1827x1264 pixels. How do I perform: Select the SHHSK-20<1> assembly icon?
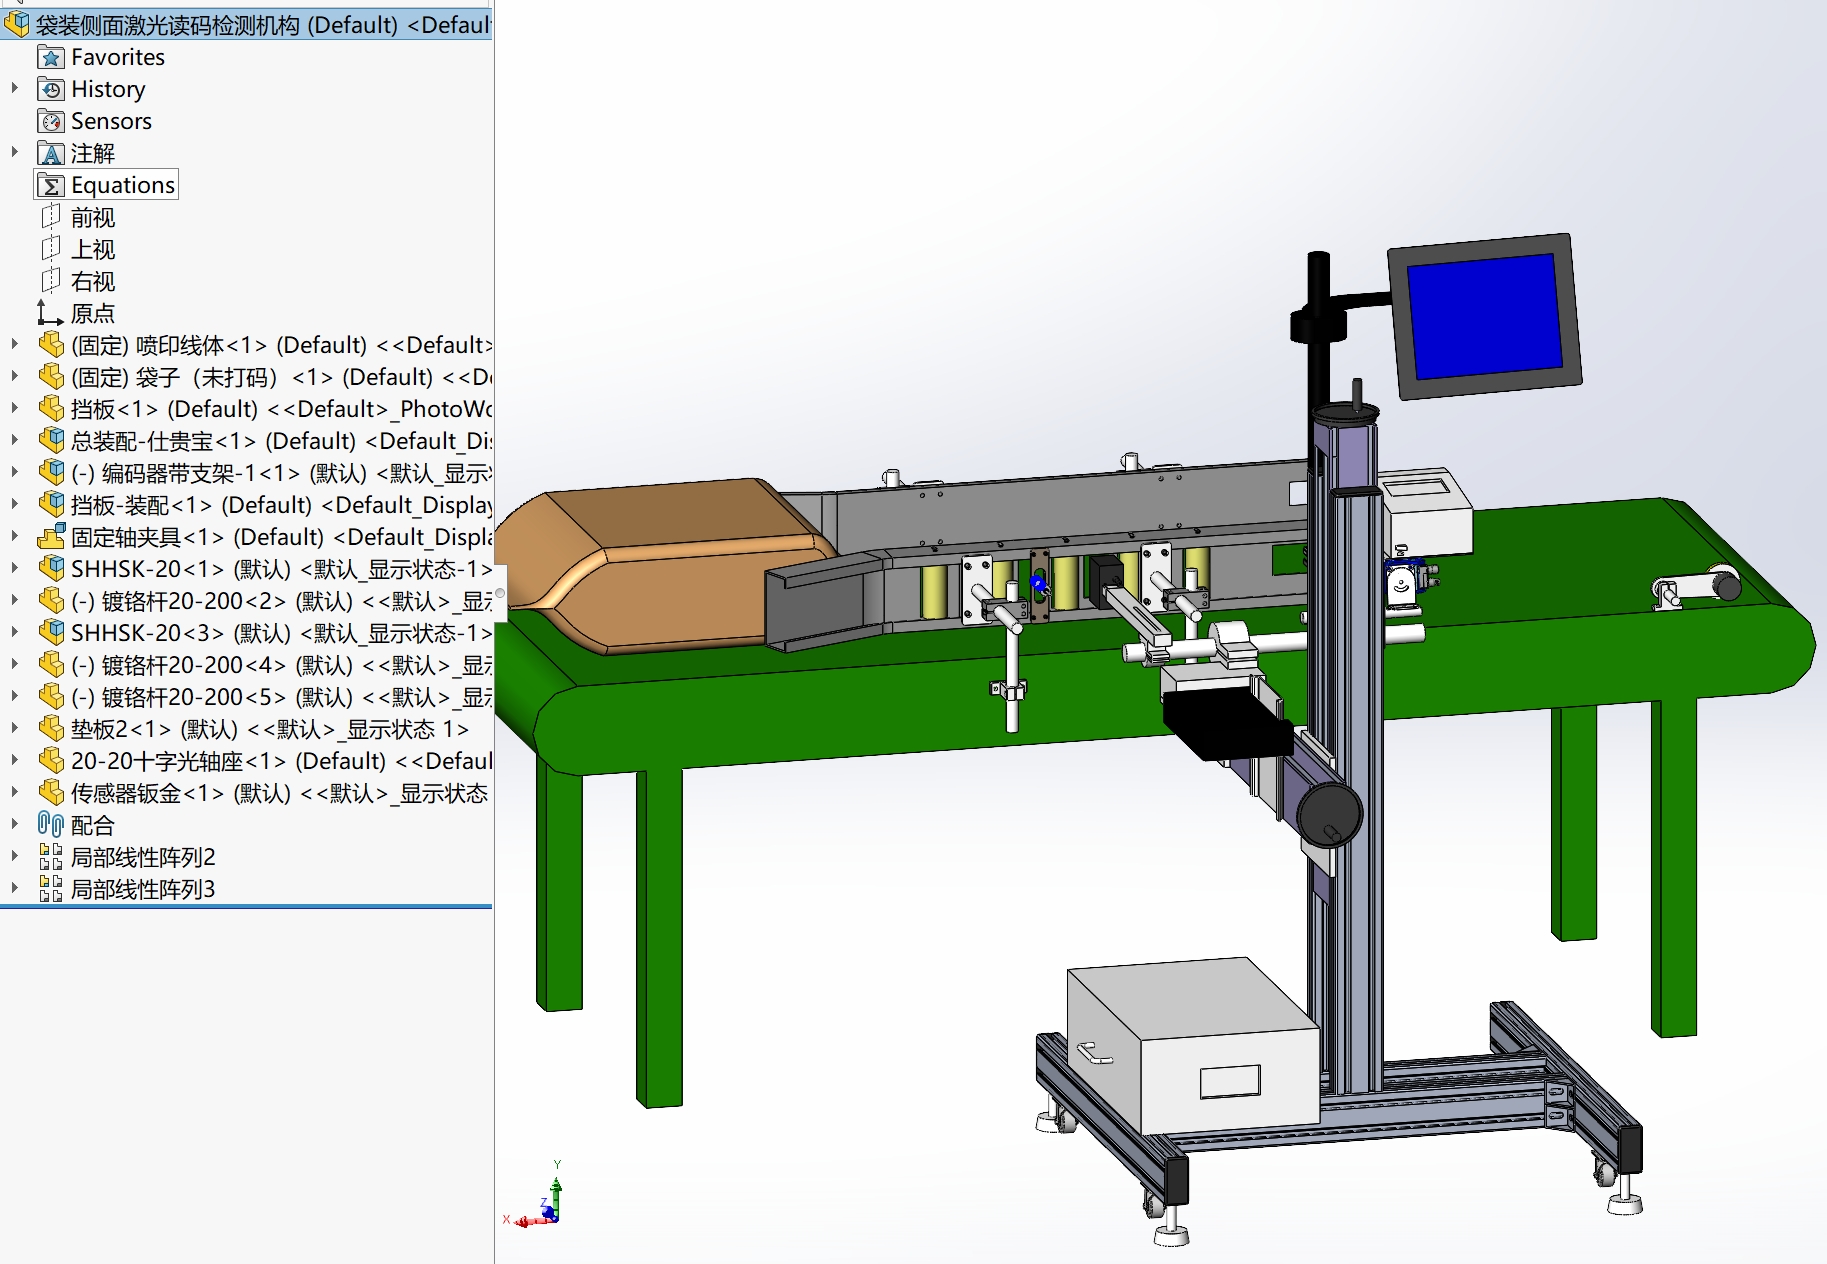point(51,569)
